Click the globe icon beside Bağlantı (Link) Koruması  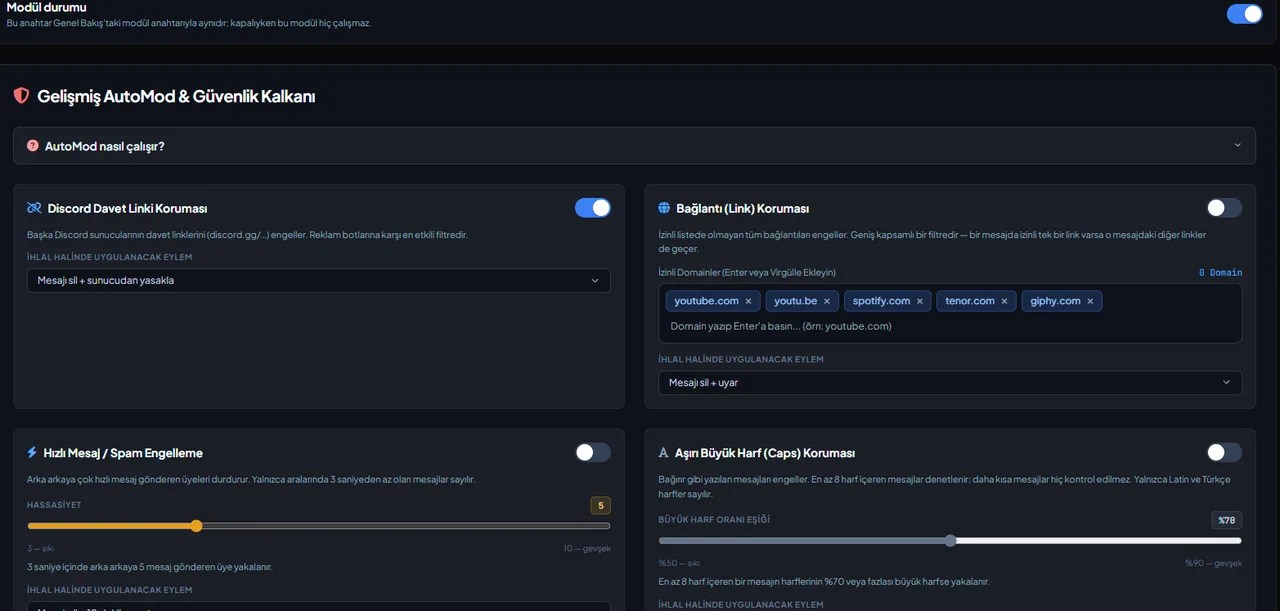[664, 208]
